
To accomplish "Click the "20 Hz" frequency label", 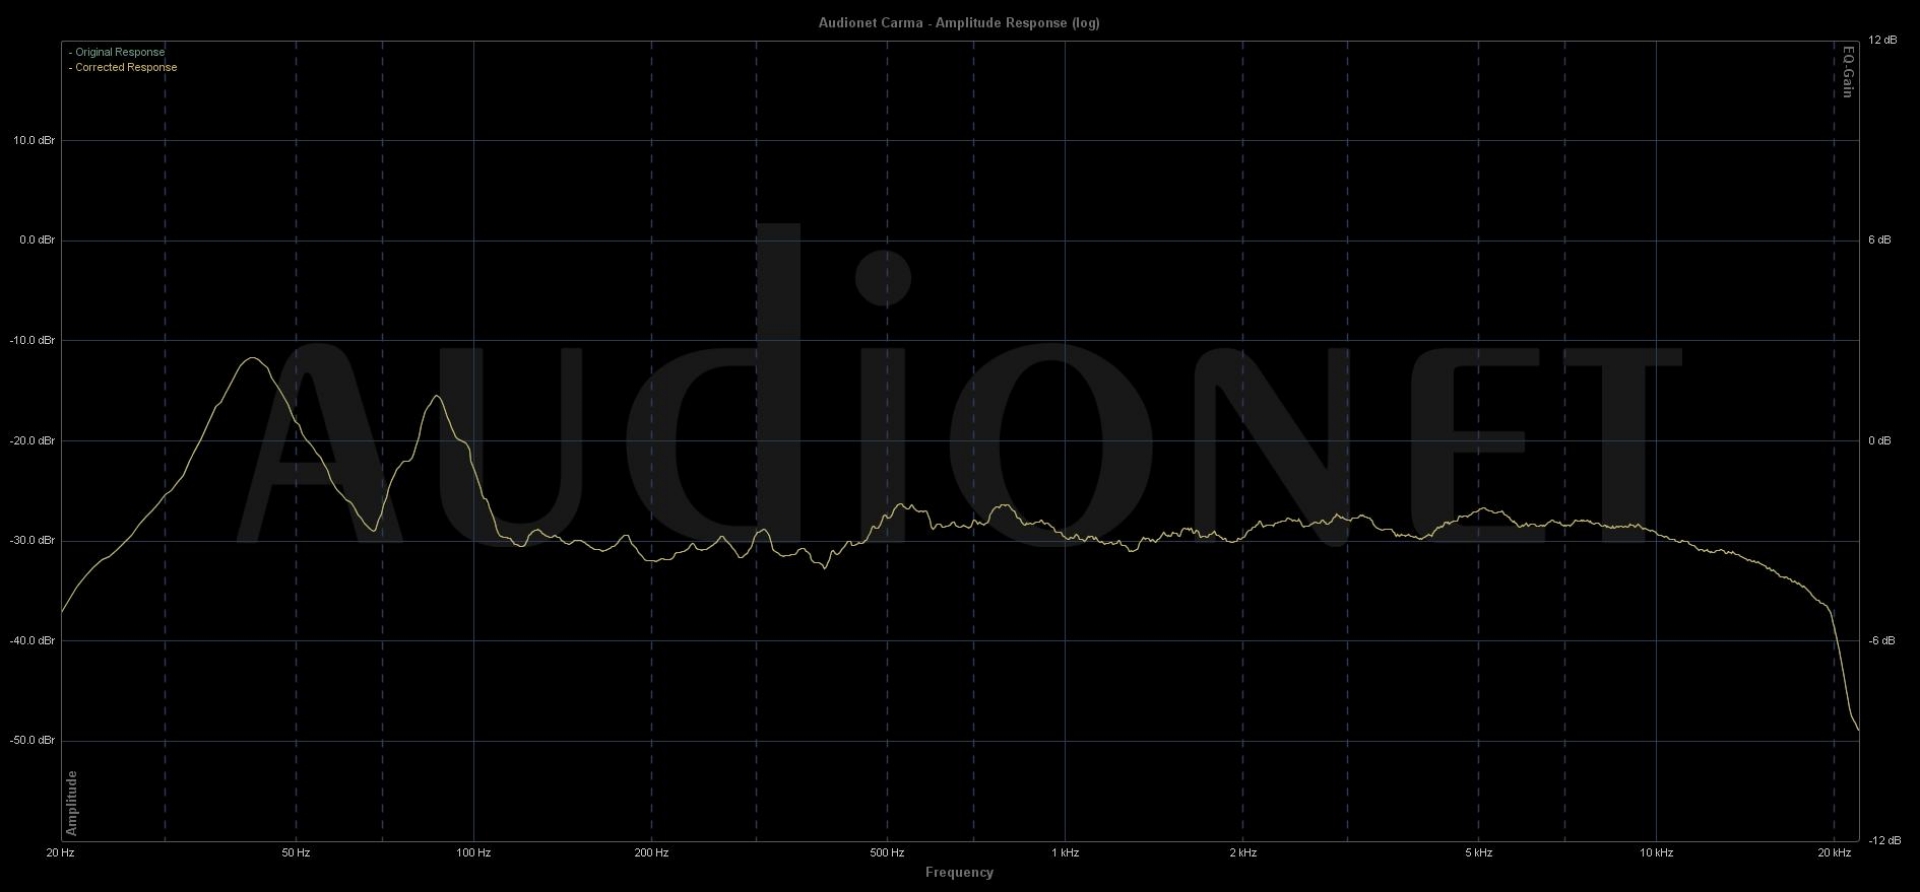I will (x=60, y=853).
